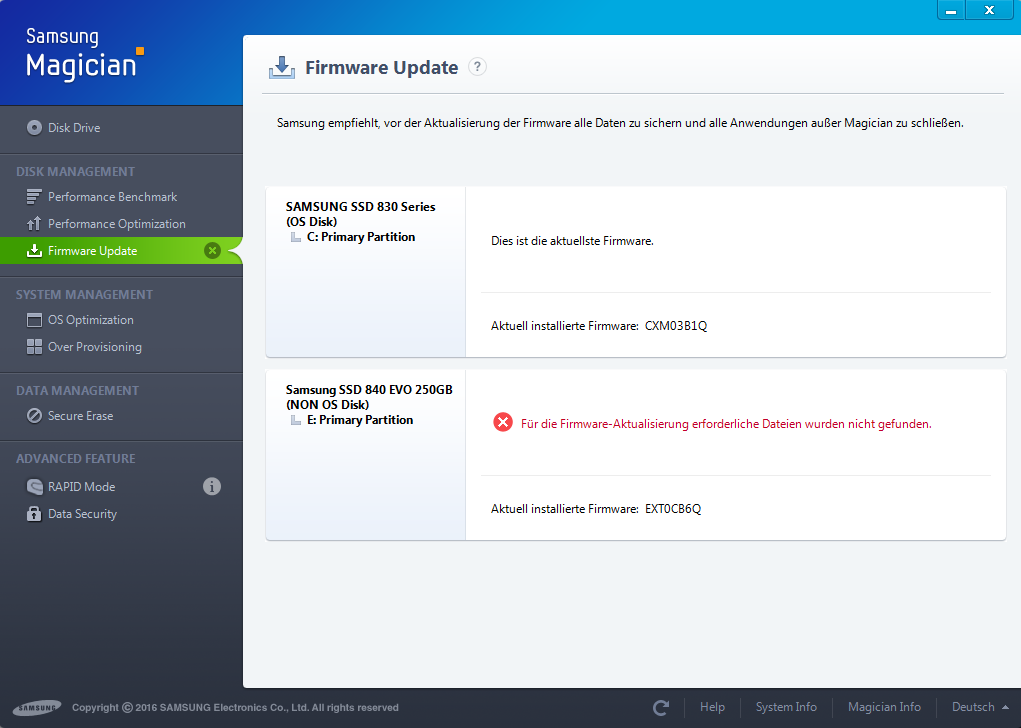
Task: Click the Samsung oval logo in footer
Action: tap(37, 708)
